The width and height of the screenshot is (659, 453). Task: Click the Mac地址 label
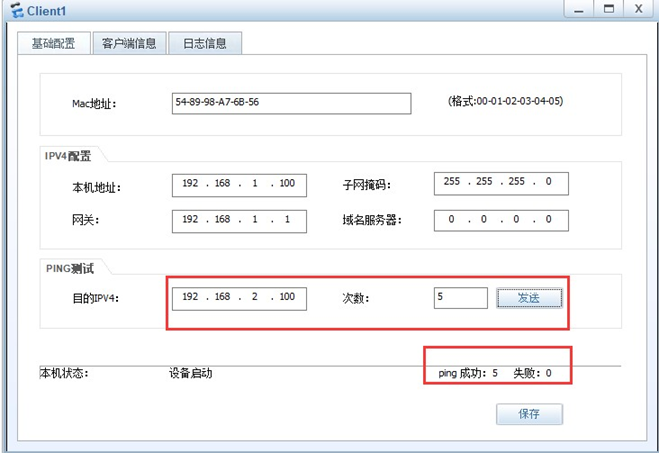[x=94, y=104]
